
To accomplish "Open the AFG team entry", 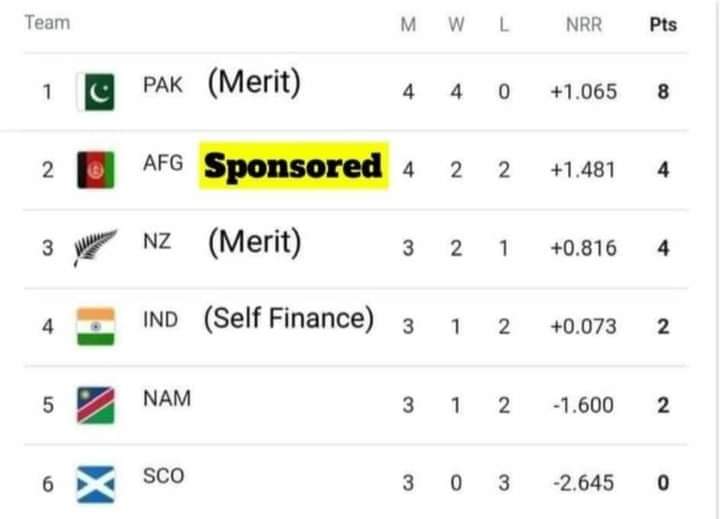I will point(163,163).
